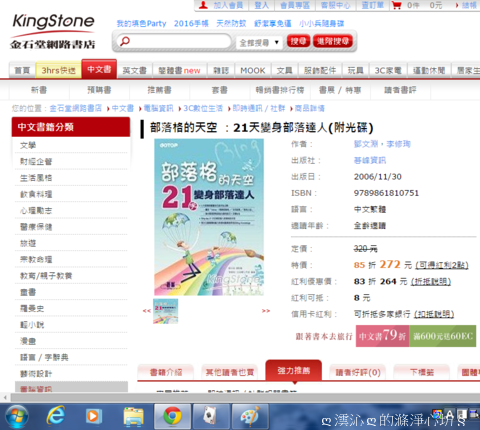Open Internet Explorer from taskbar
Viewport: 480px width, 430px height.
click(x=55, y=416)
